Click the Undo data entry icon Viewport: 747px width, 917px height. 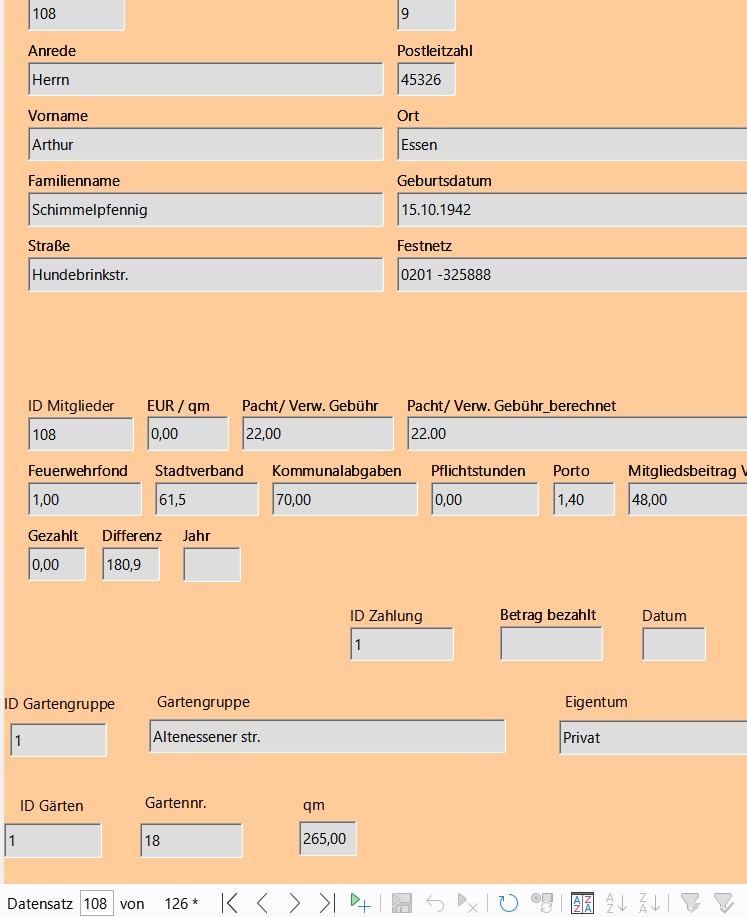[435, 903]
